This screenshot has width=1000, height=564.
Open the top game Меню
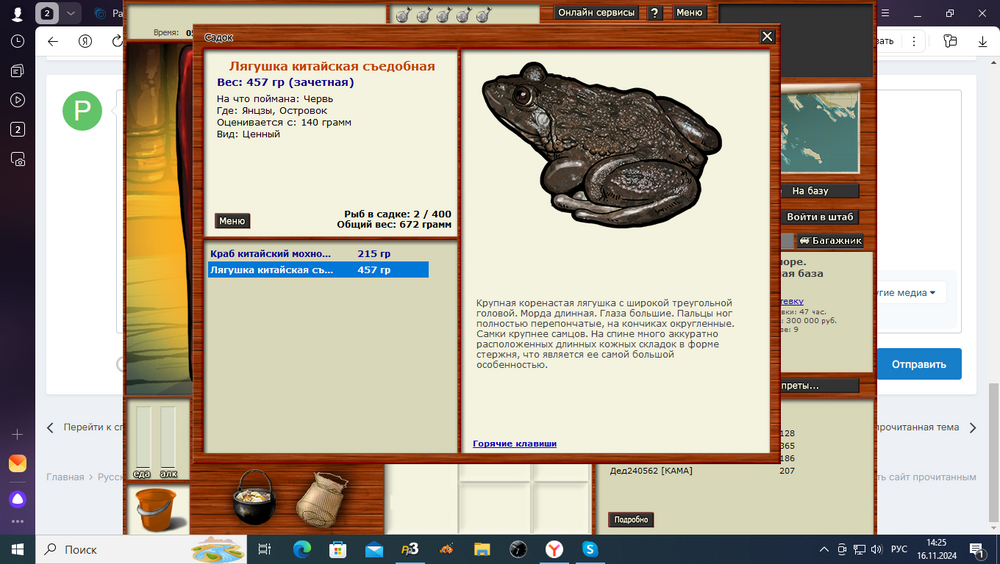(x=689, y=13)
